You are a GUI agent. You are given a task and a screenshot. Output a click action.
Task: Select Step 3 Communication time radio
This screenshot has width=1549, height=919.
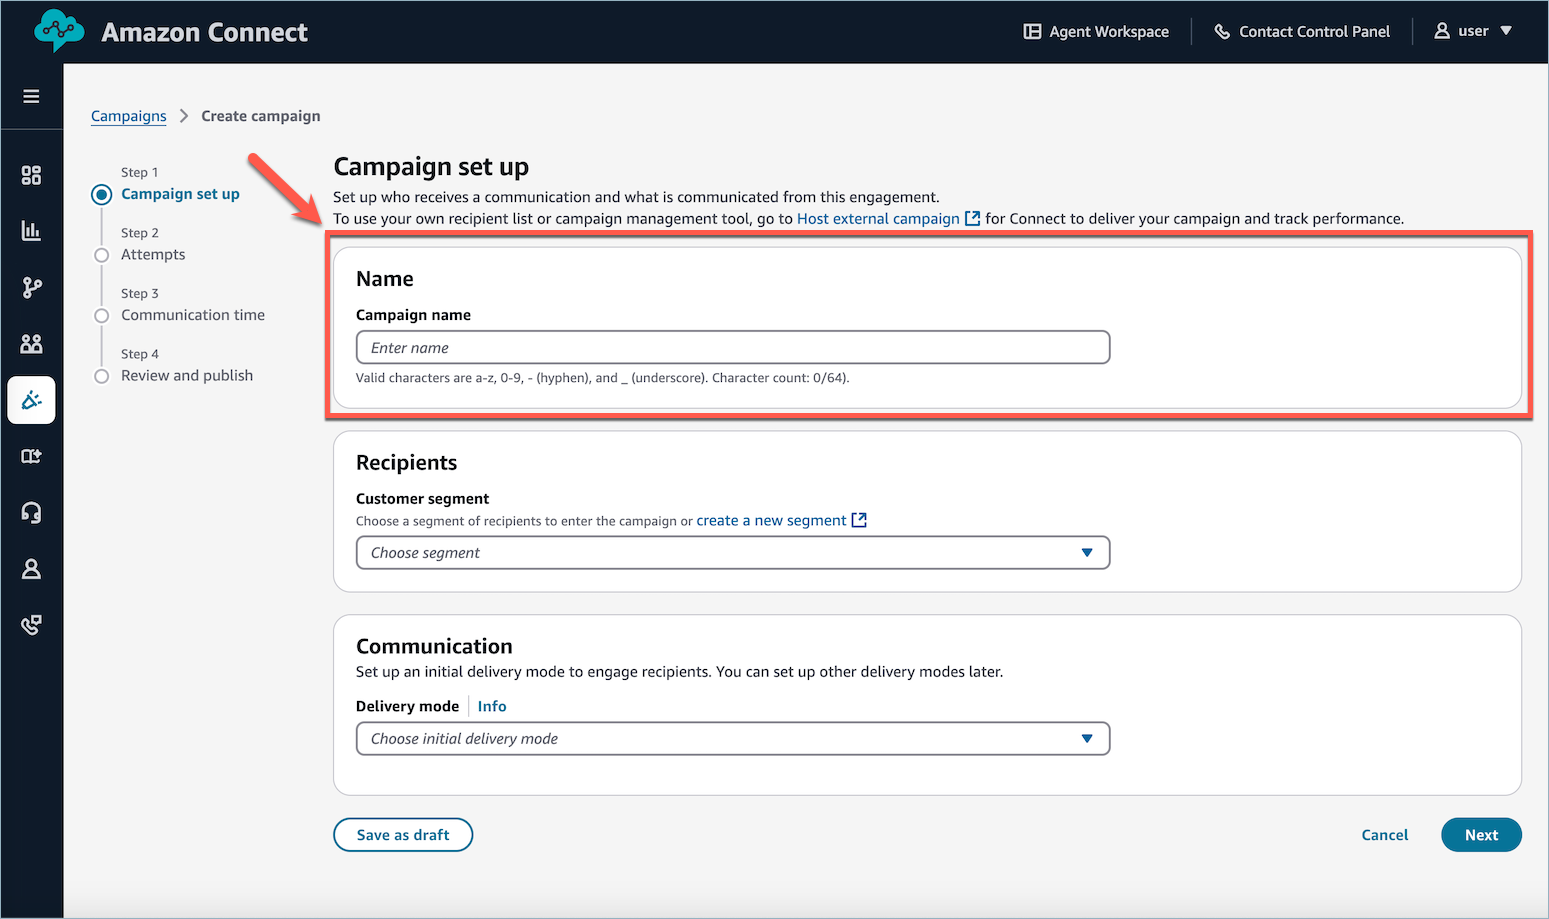[x=101, y=315]
